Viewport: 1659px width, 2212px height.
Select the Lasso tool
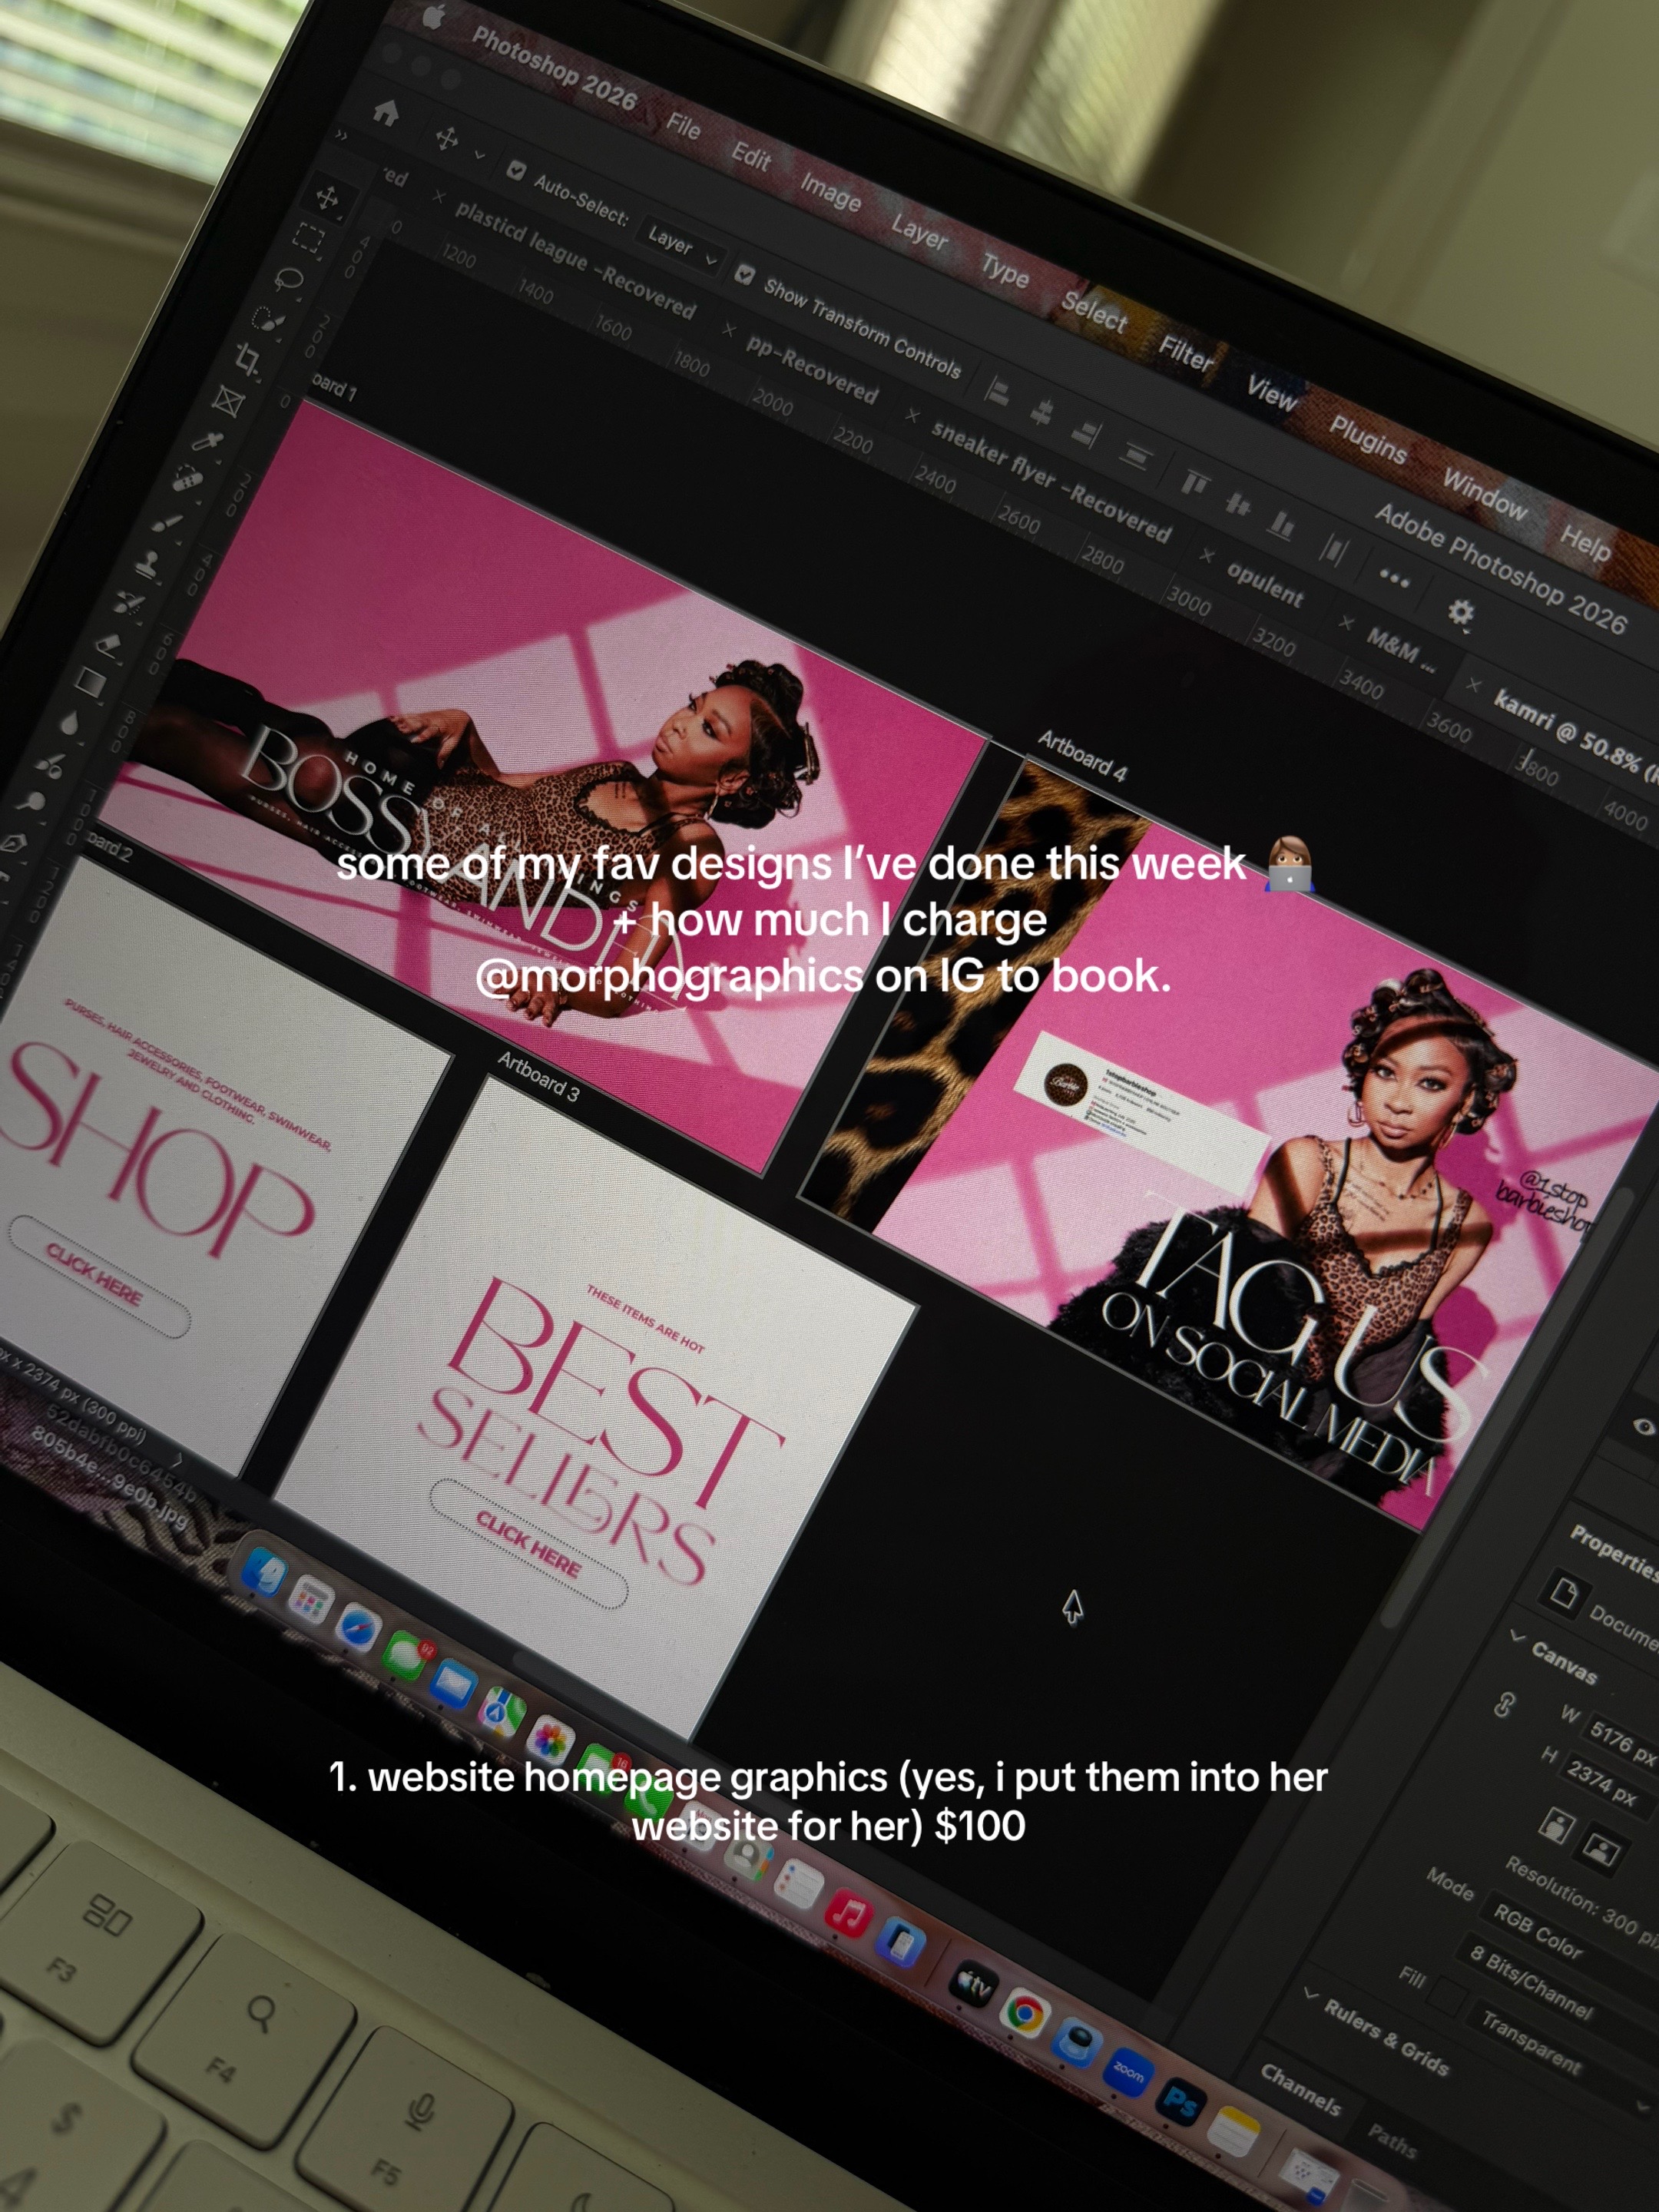coord(289,279)
